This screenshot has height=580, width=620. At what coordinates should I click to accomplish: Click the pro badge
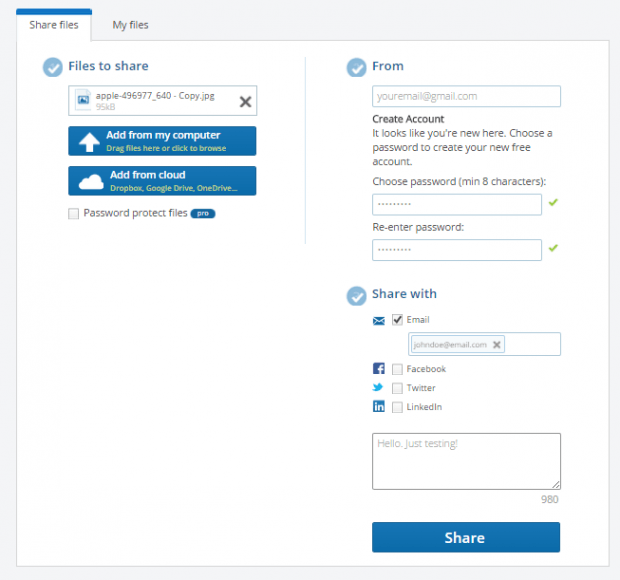pos(203,213)
